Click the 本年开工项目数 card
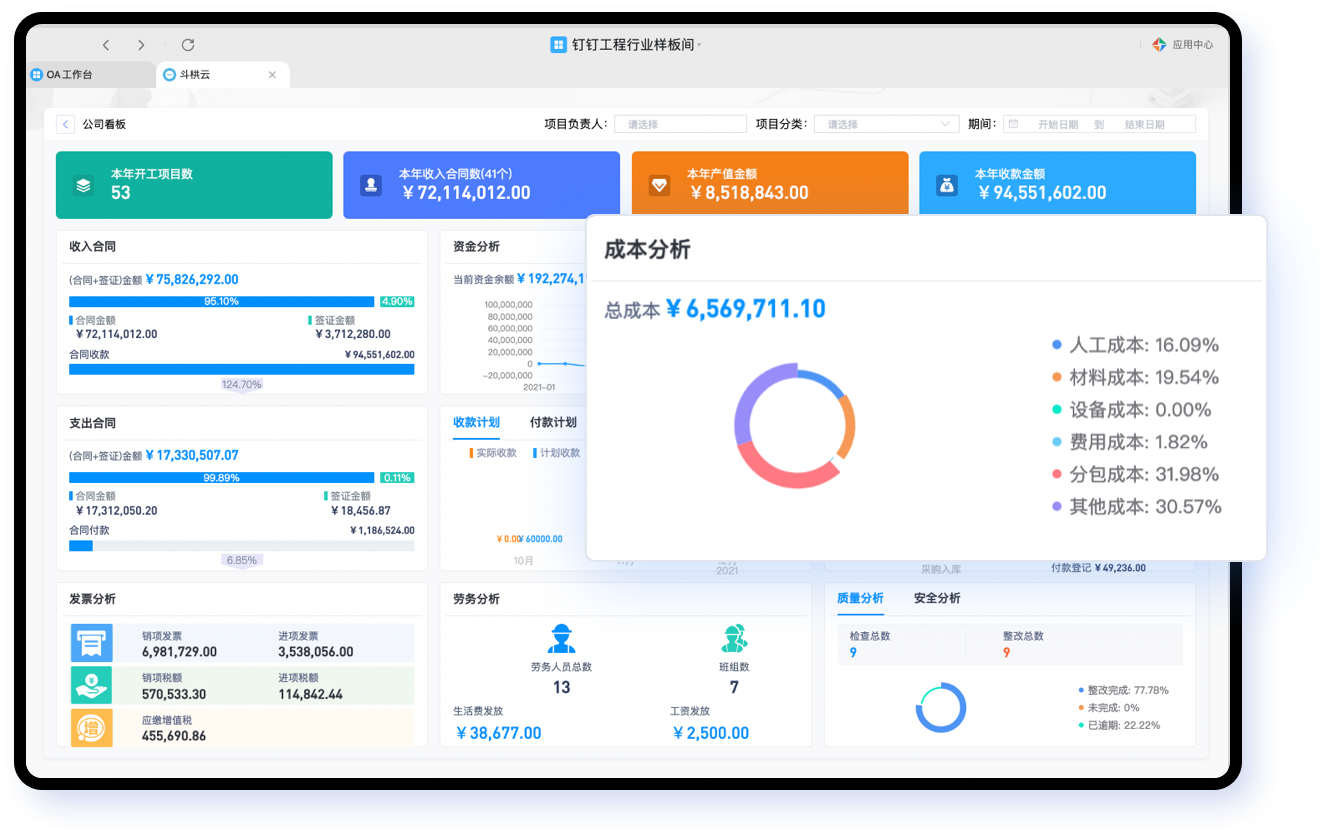Viewport: 1334px width, 834px height. 194,185
